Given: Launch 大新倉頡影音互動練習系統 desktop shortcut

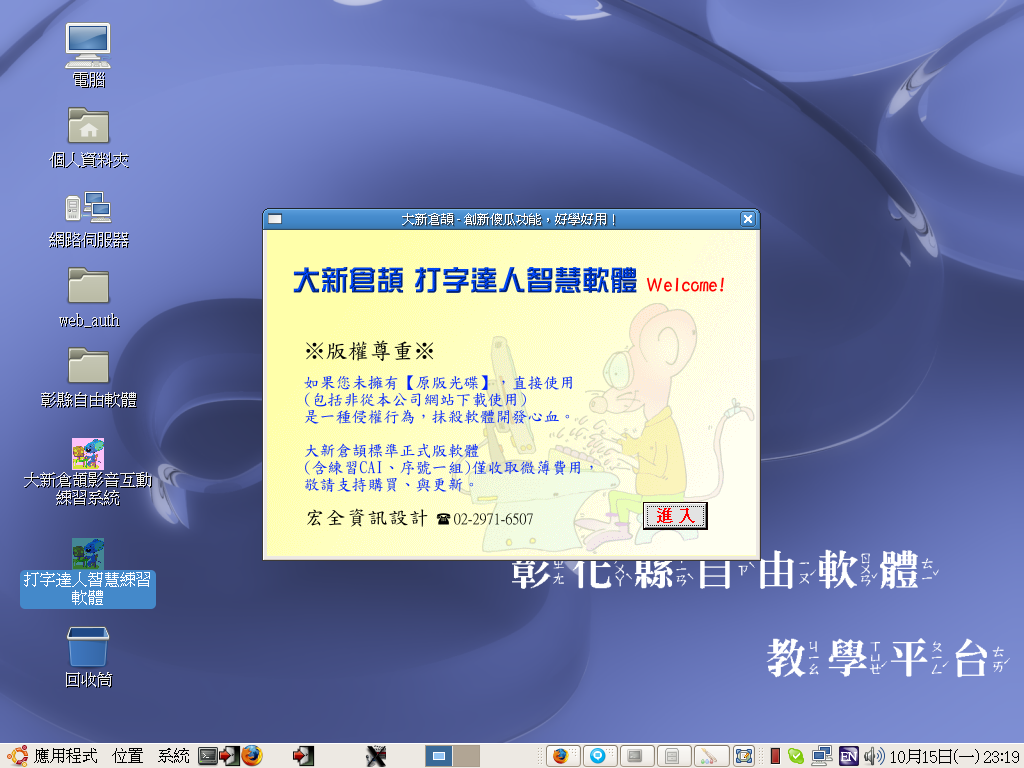Looking at the screenshot, I should coord(88,453).
